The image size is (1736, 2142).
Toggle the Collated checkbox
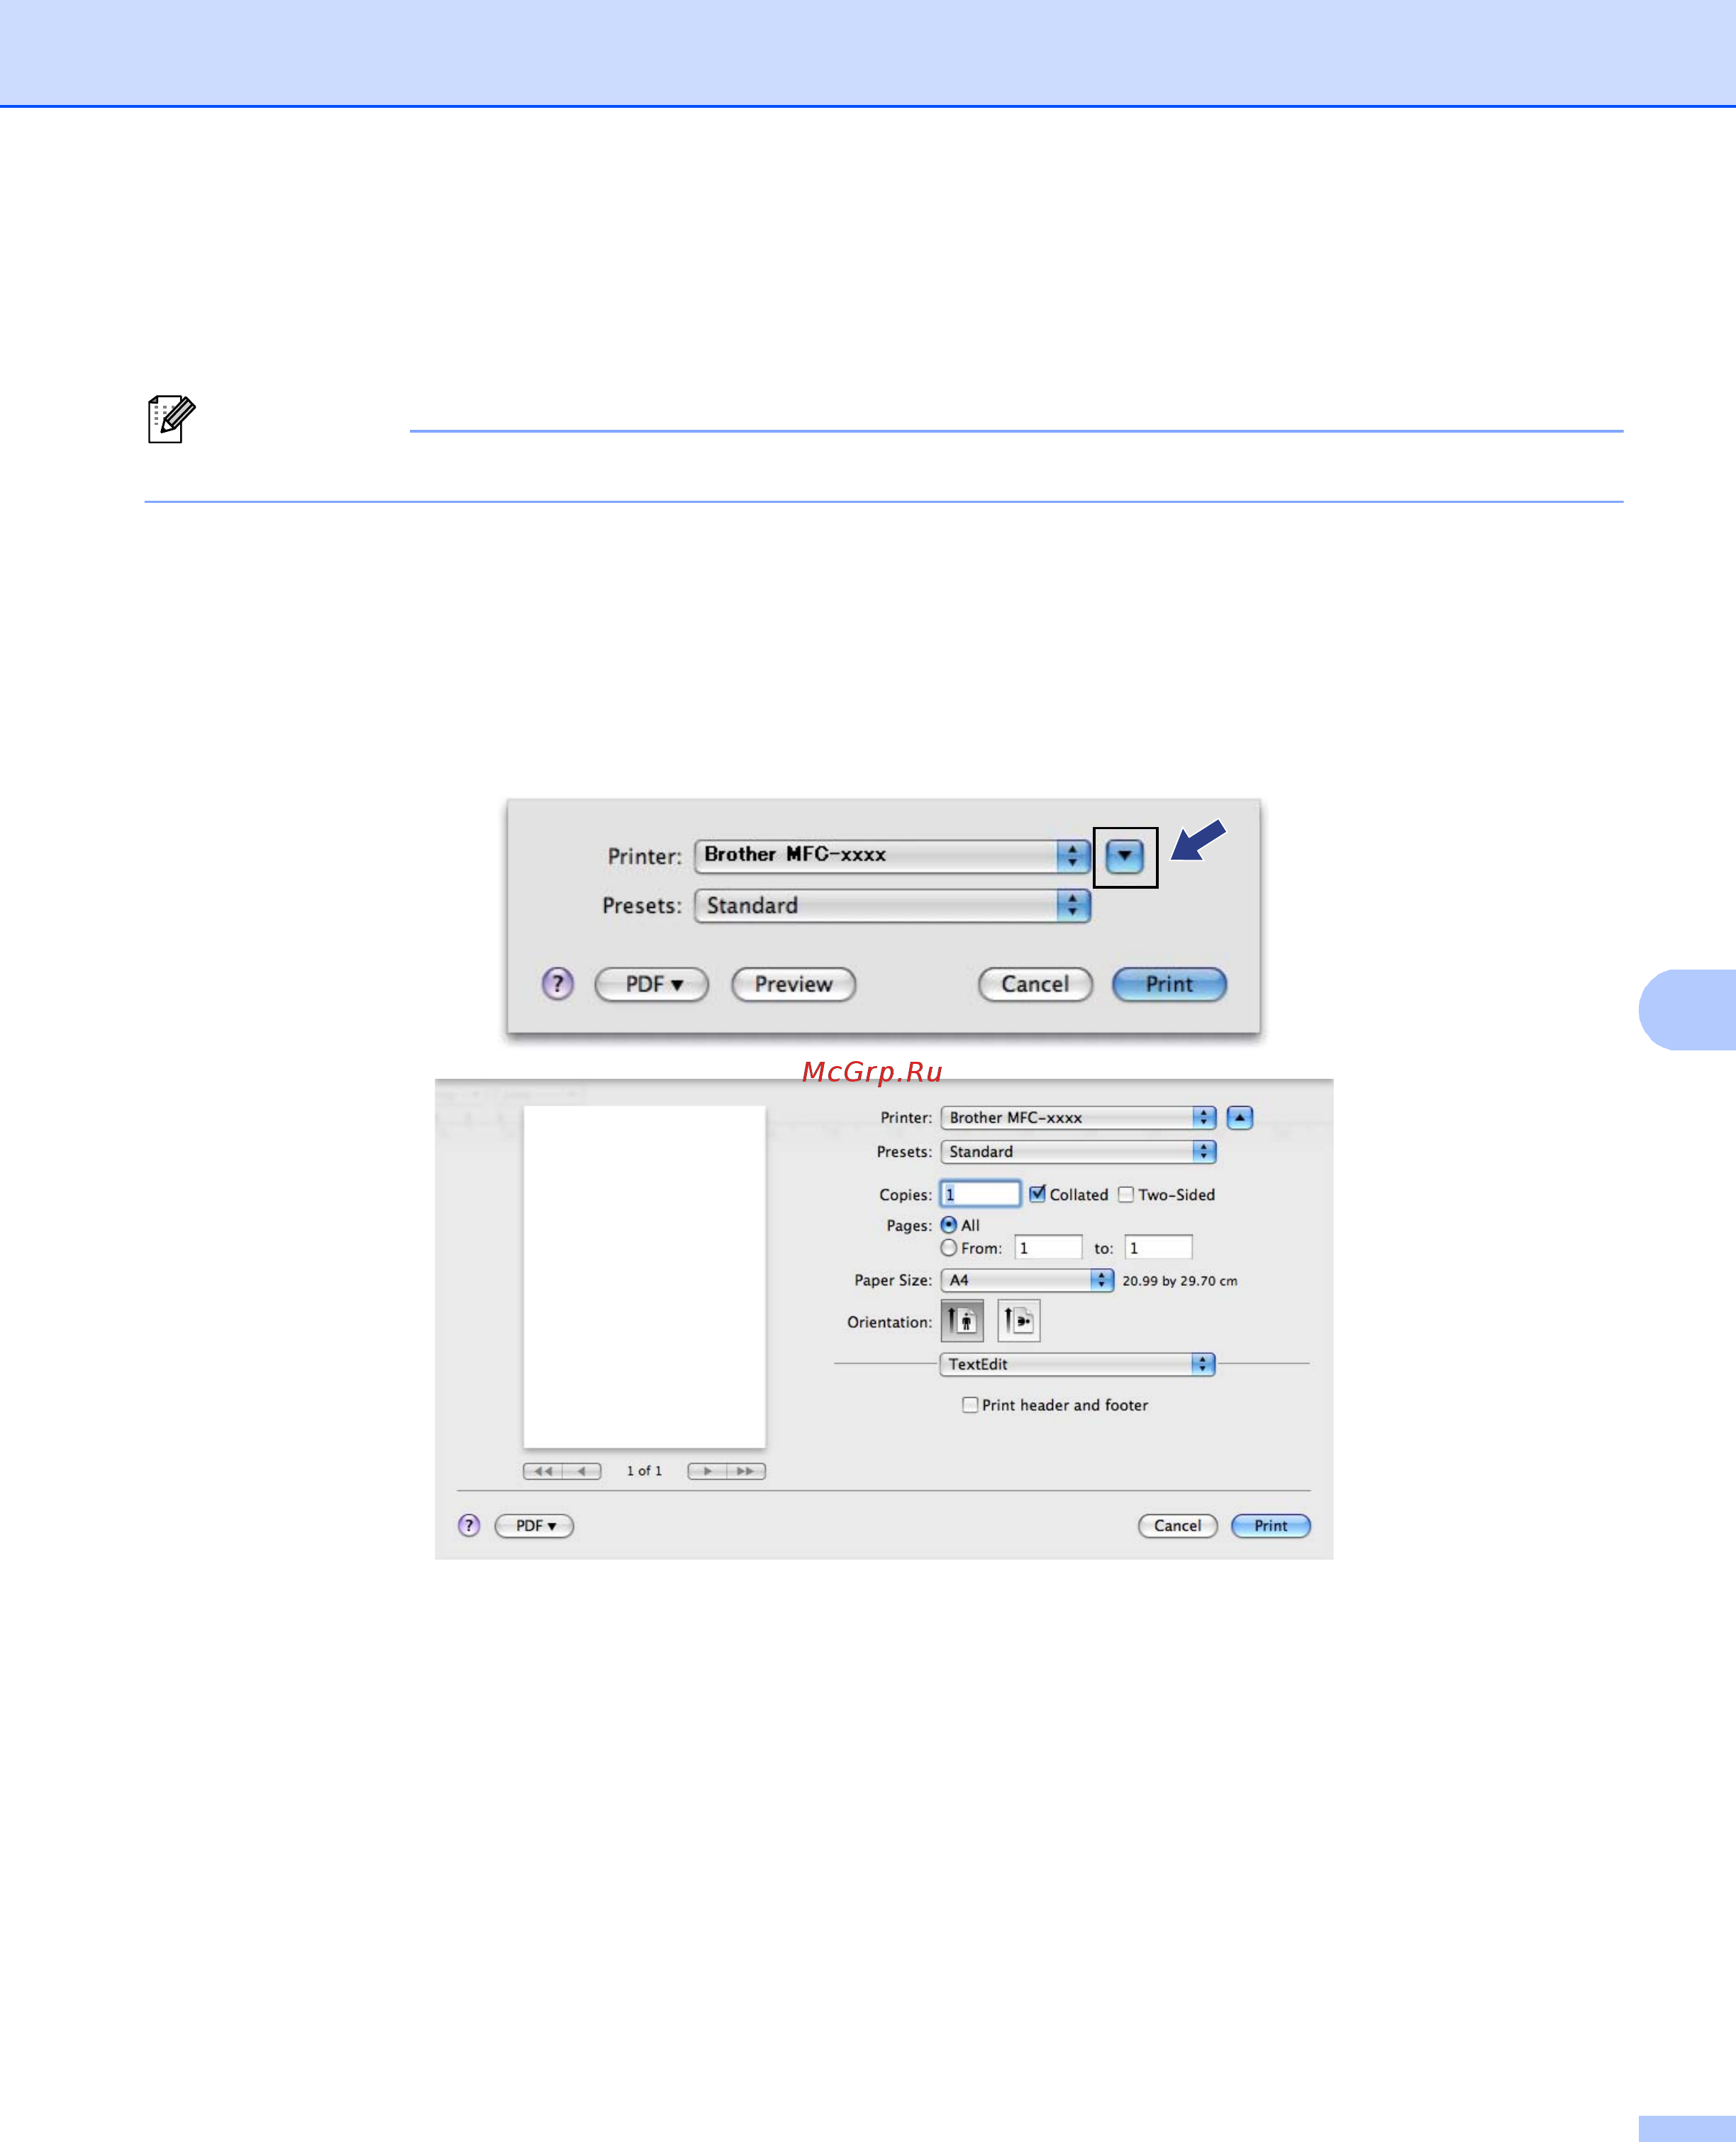pyautogui.click(x=1037, y=1194)
